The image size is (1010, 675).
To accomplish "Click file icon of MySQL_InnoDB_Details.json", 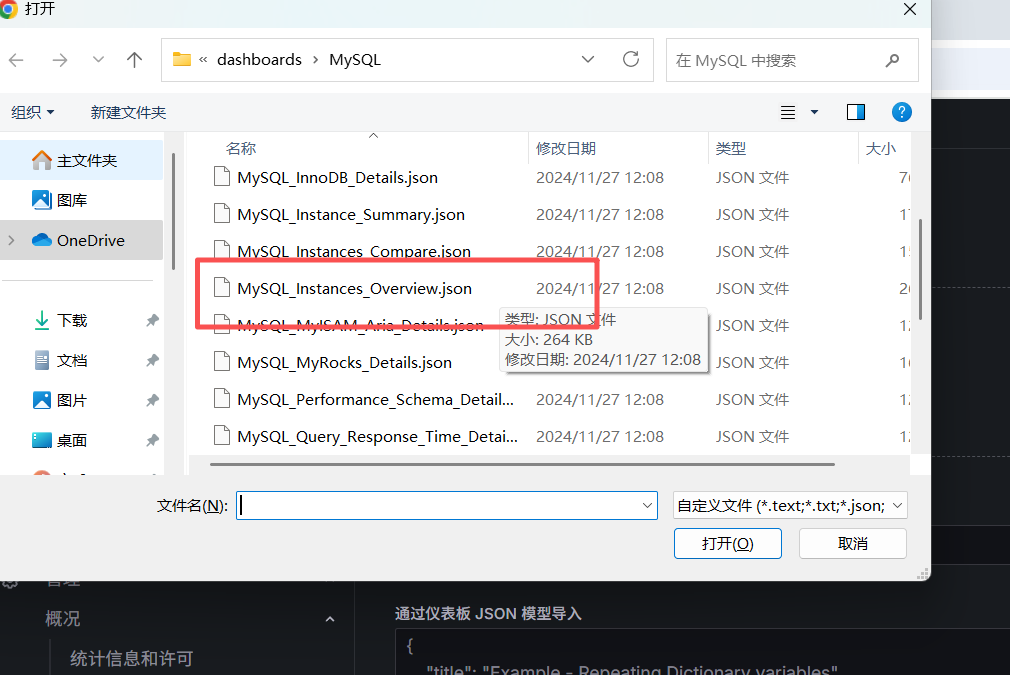I will coord(222,176).
